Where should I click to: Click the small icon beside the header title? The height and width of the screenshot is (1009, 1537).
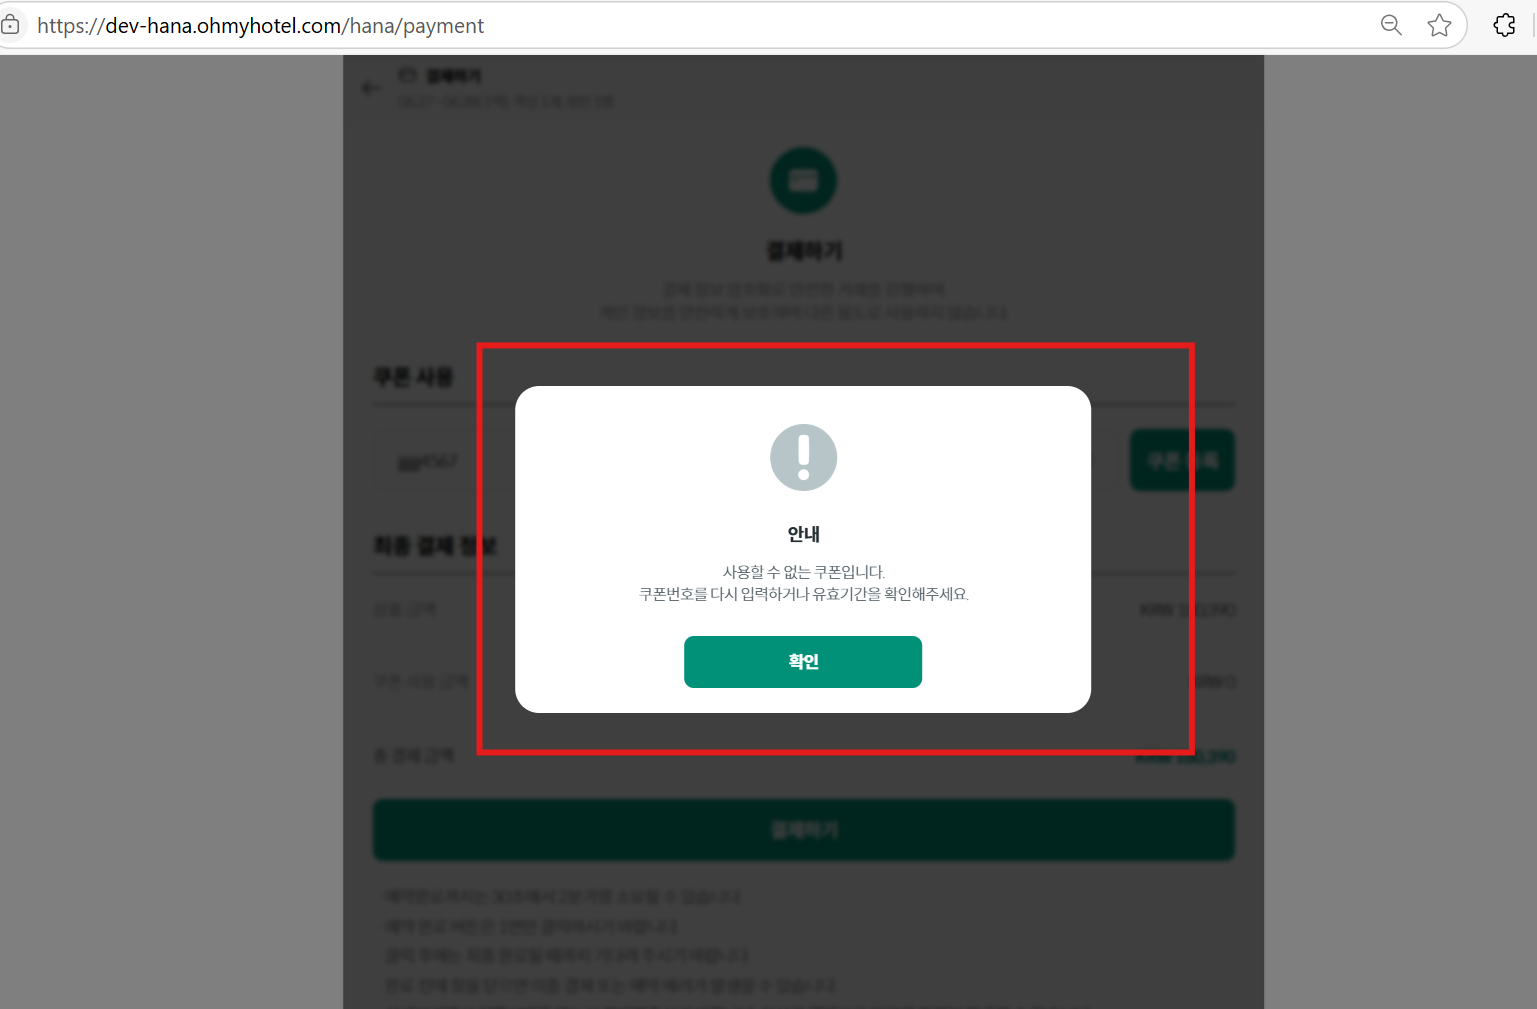(407, 75)
